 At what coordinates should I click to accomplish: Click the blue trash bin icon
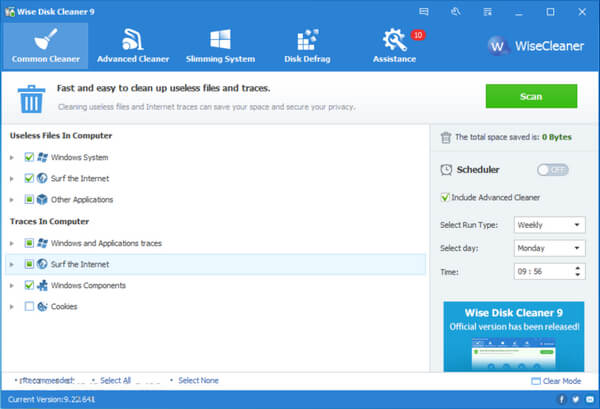click(31, 99)
